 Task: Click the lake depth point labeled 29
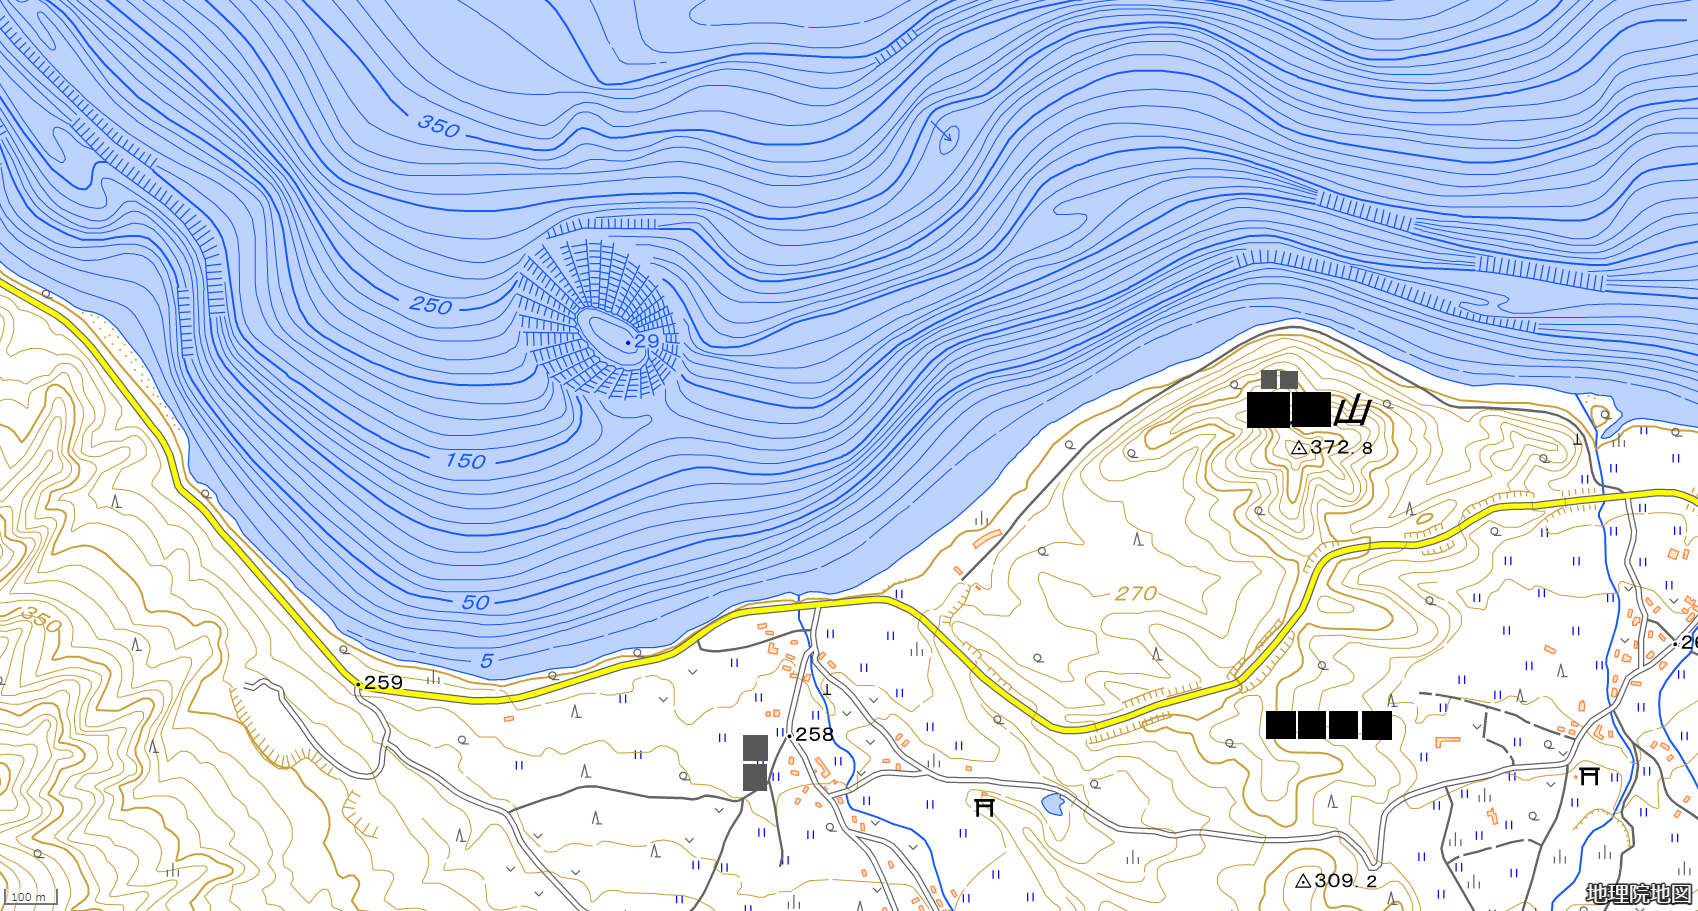[628, 343]
